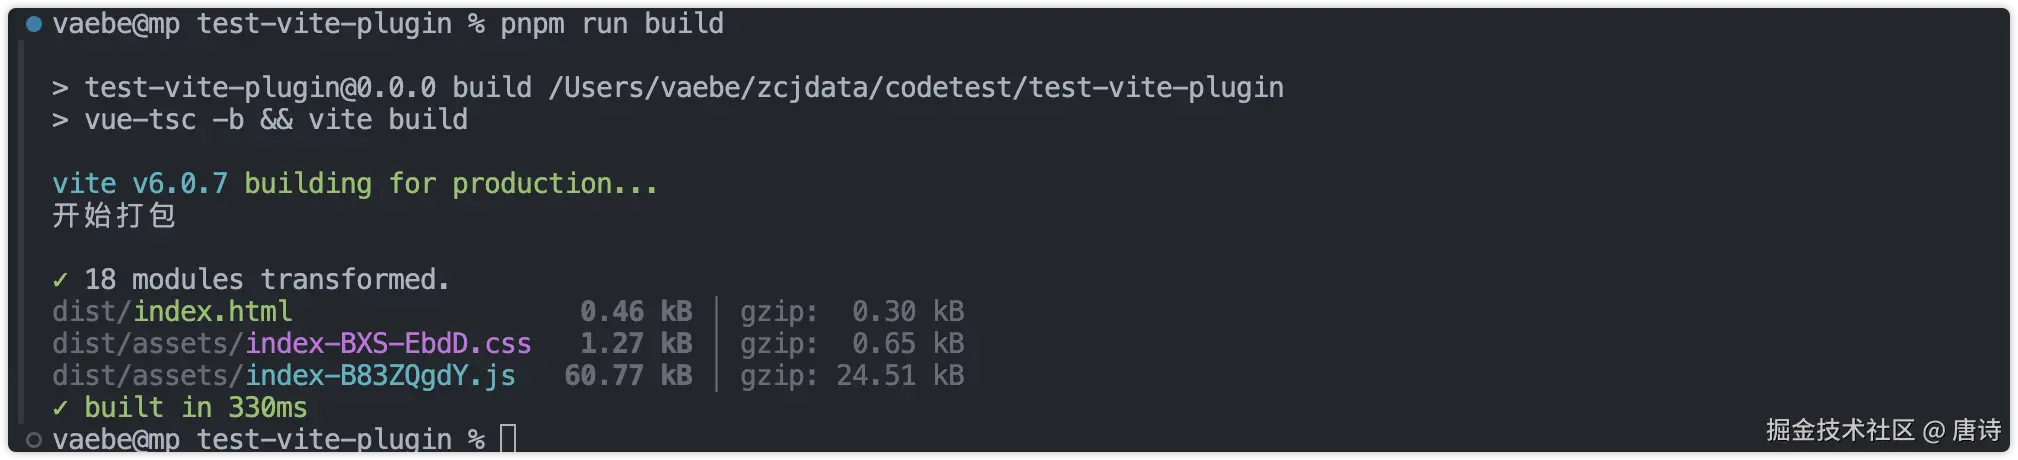Open the dist/index.html file link
Screen dimensions: 2018x460
click(212, 312)
